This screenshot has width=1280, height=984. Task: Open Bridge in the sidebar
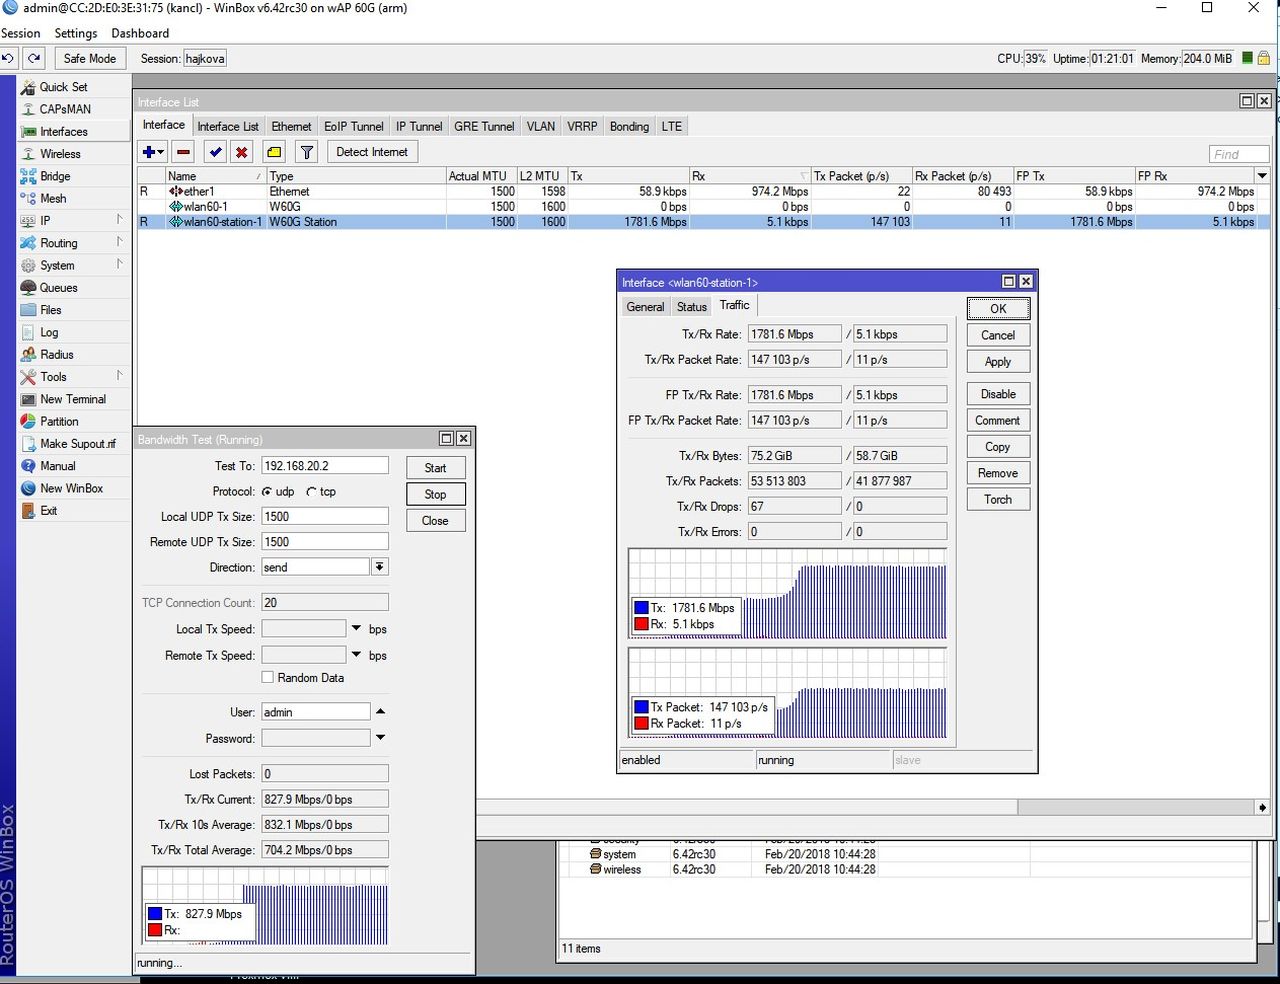(55, 176)
